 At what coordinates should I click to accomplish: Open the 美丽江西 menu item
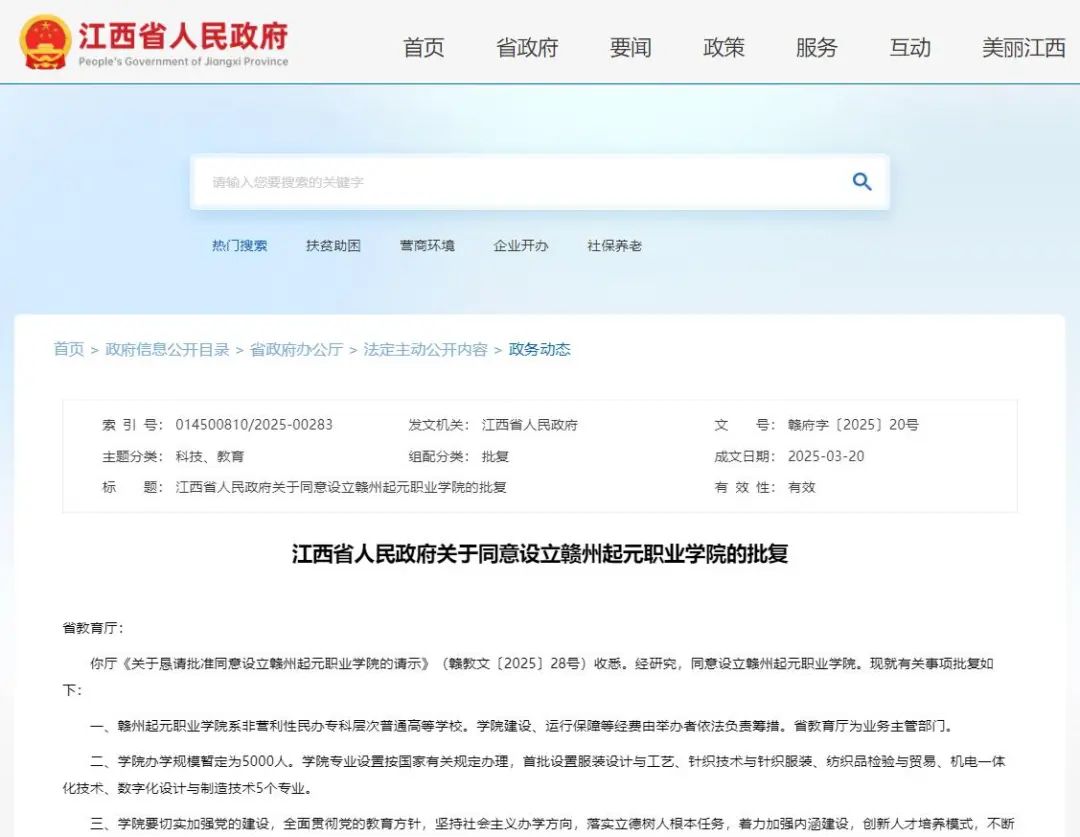coord(1023,48)
